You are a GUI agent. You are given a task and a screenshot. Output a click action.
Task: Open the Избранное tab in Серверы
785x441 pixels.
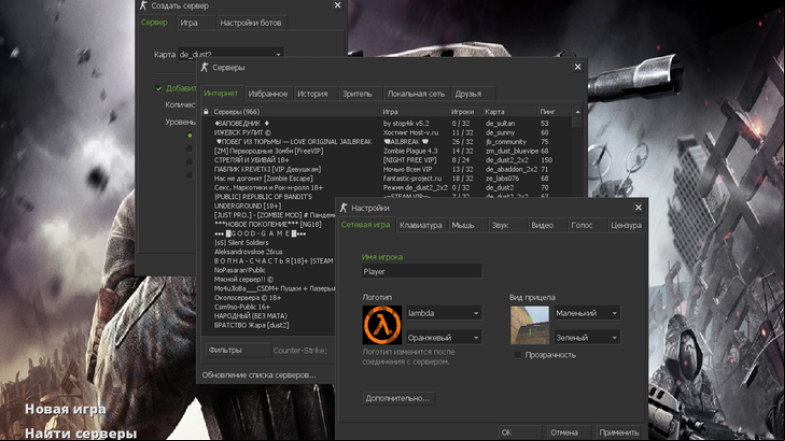(x=268, y=94)
